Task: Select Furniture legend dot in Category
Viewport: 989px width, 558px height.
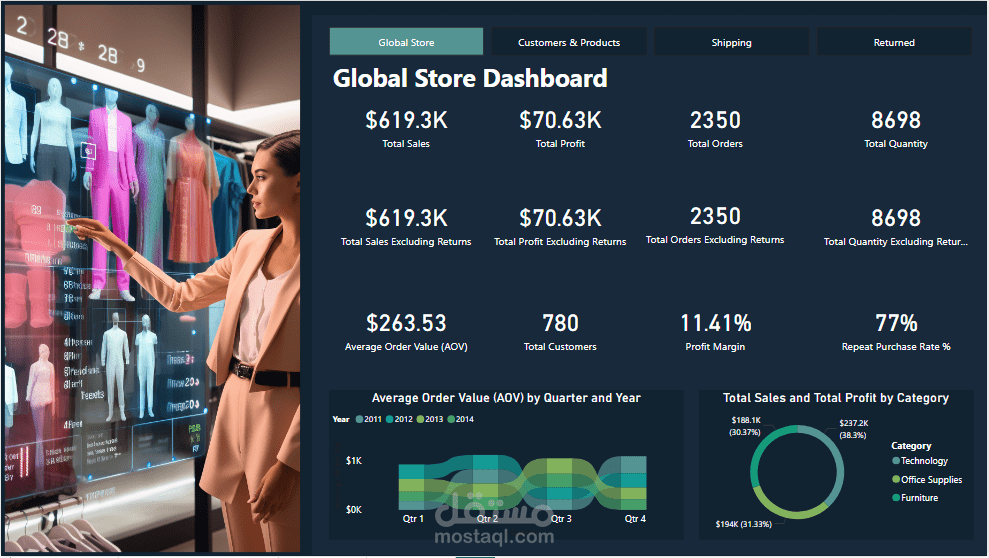Action: point(896,497)
